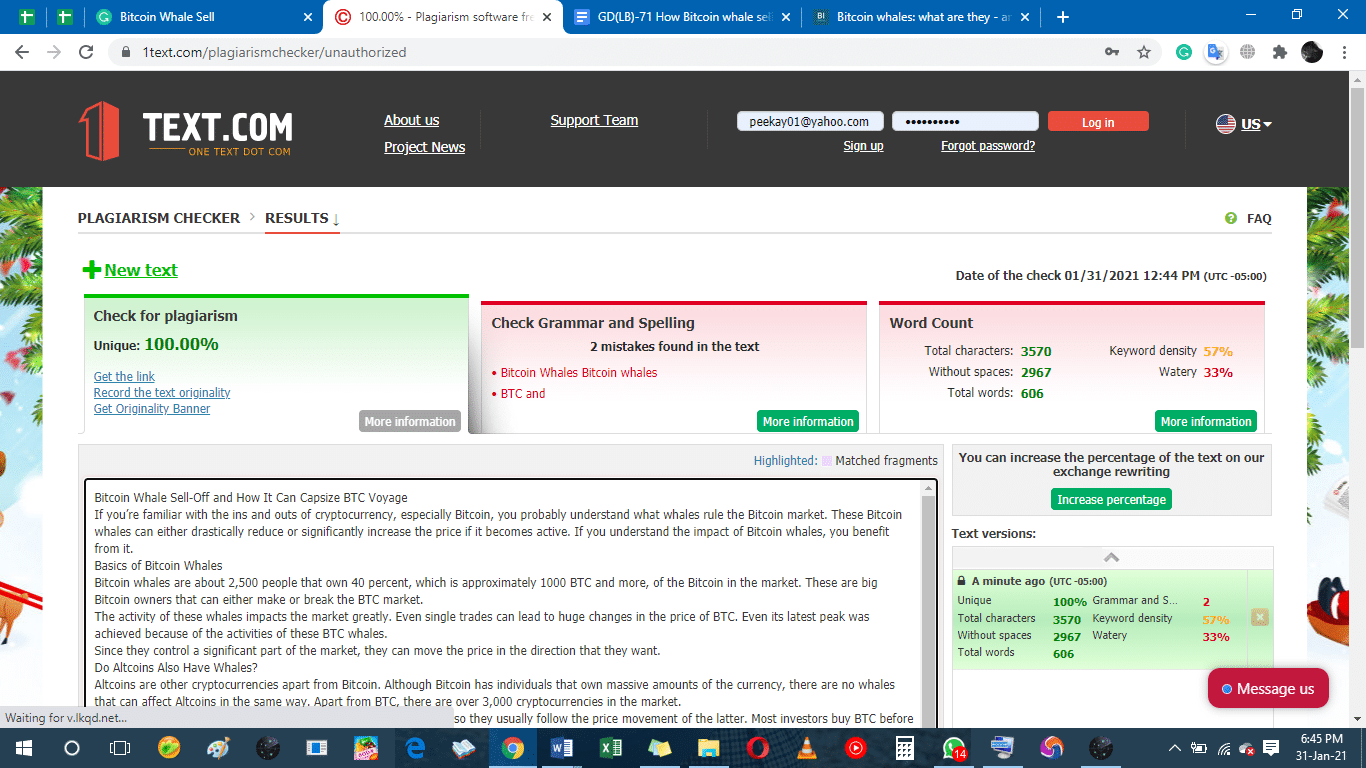Image resolution: width=1366 pixels, height=768 pixels.
Task: Click the RESULTS breadcrumb tab
Action: (x=302, y=218)
